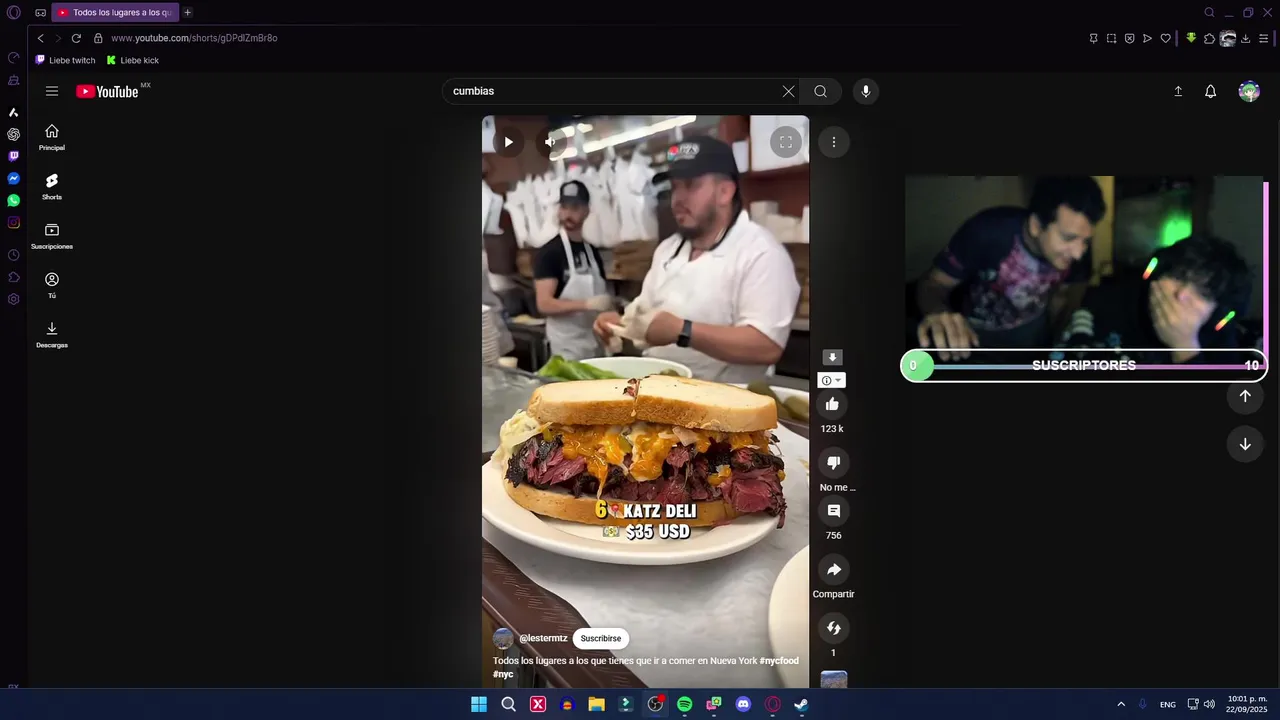Add page to bookmarks heart icon
The image size is (1280, 720).
[x=1165, y=38]
